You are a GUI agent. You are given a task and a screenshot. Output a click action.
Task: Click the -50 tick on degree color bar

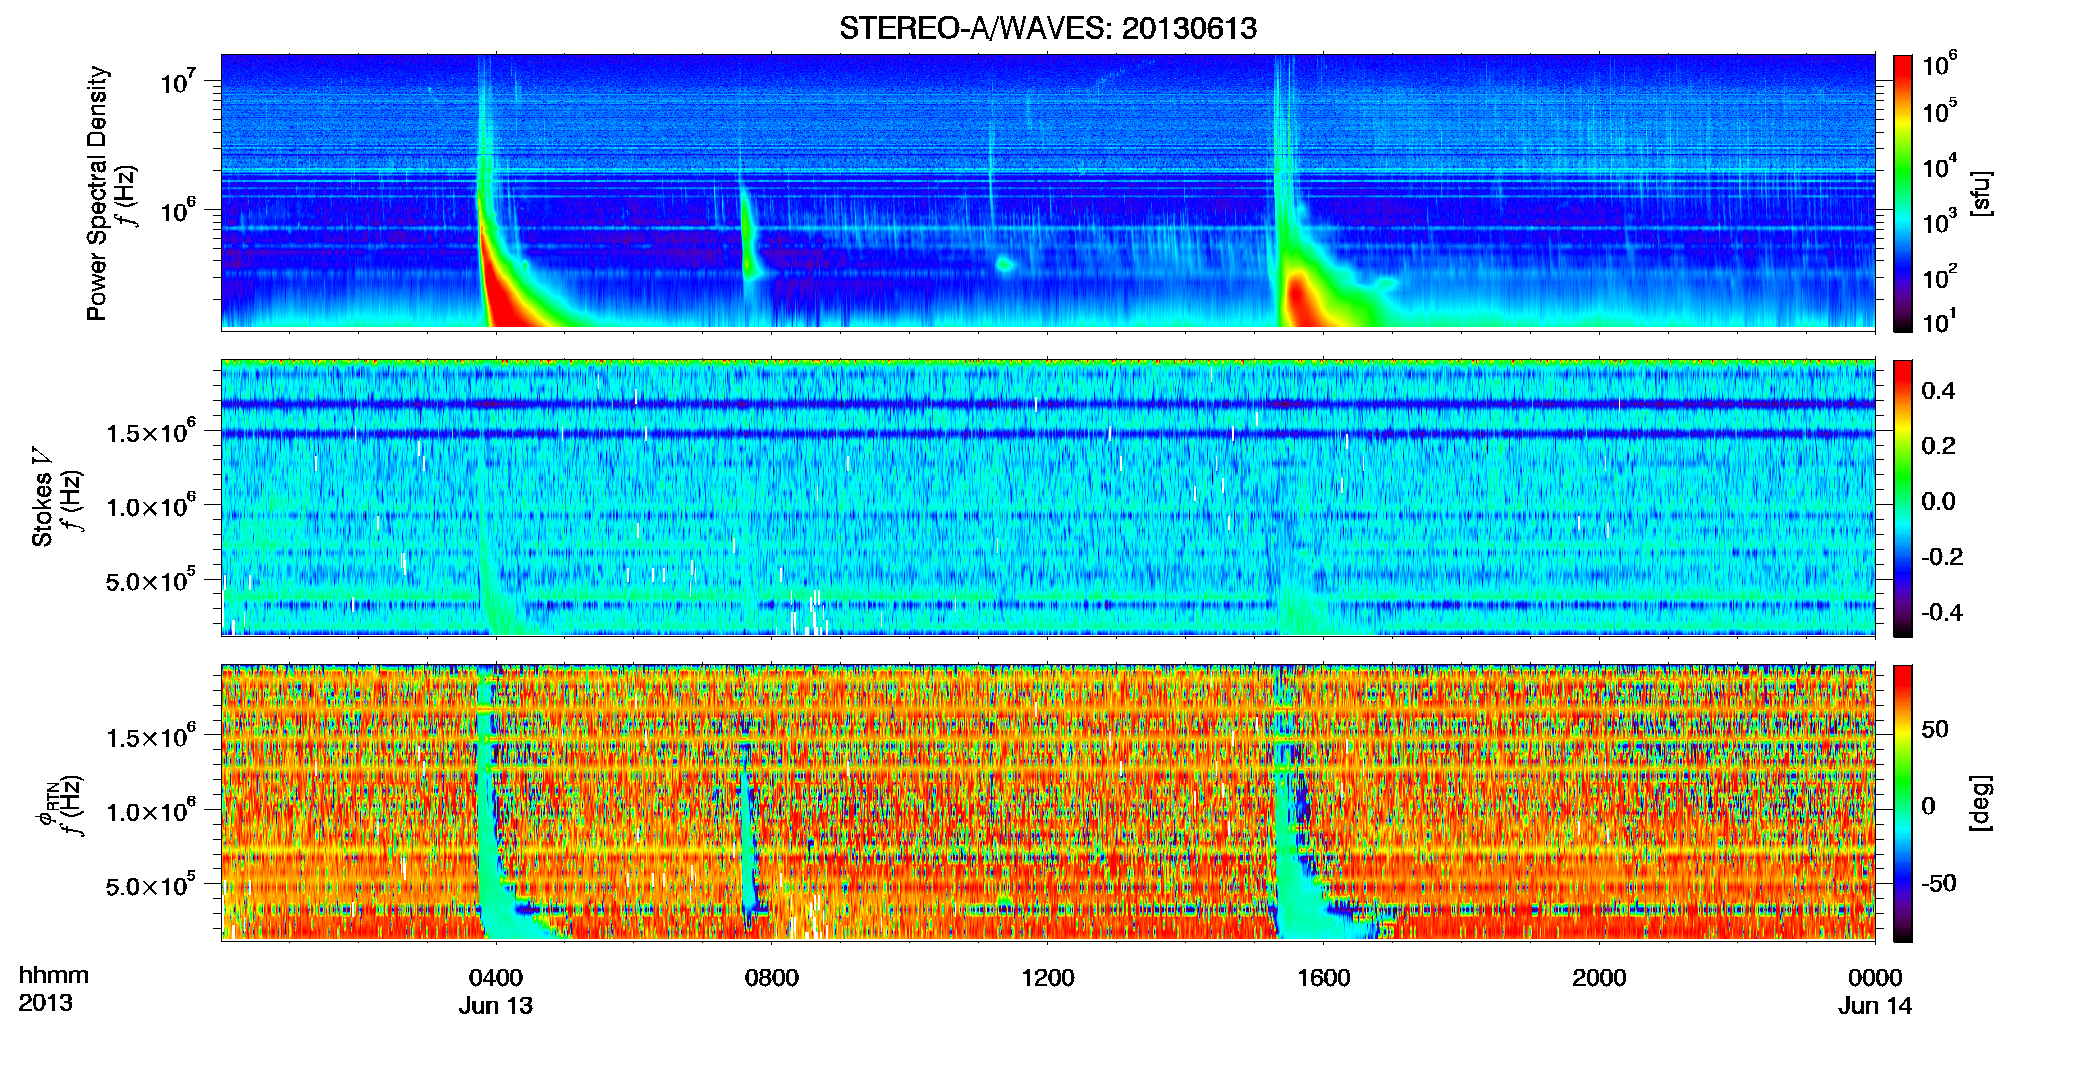[1939, 883]
